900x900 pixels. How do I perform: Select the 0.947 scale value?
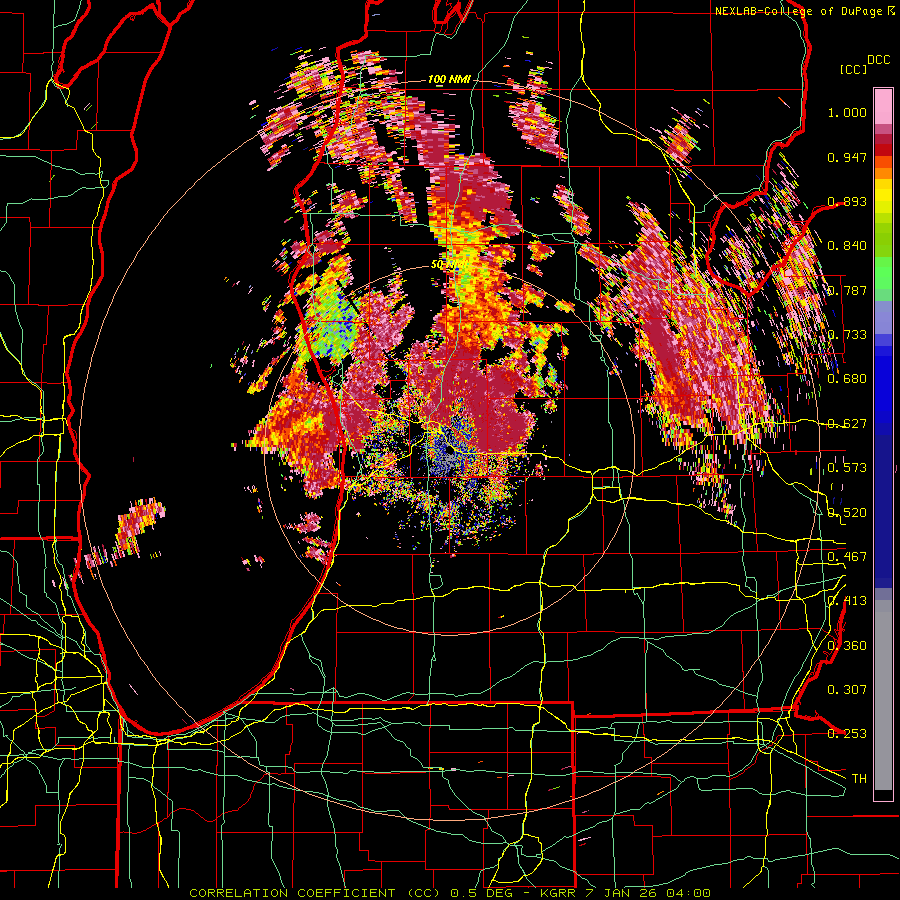847,157
